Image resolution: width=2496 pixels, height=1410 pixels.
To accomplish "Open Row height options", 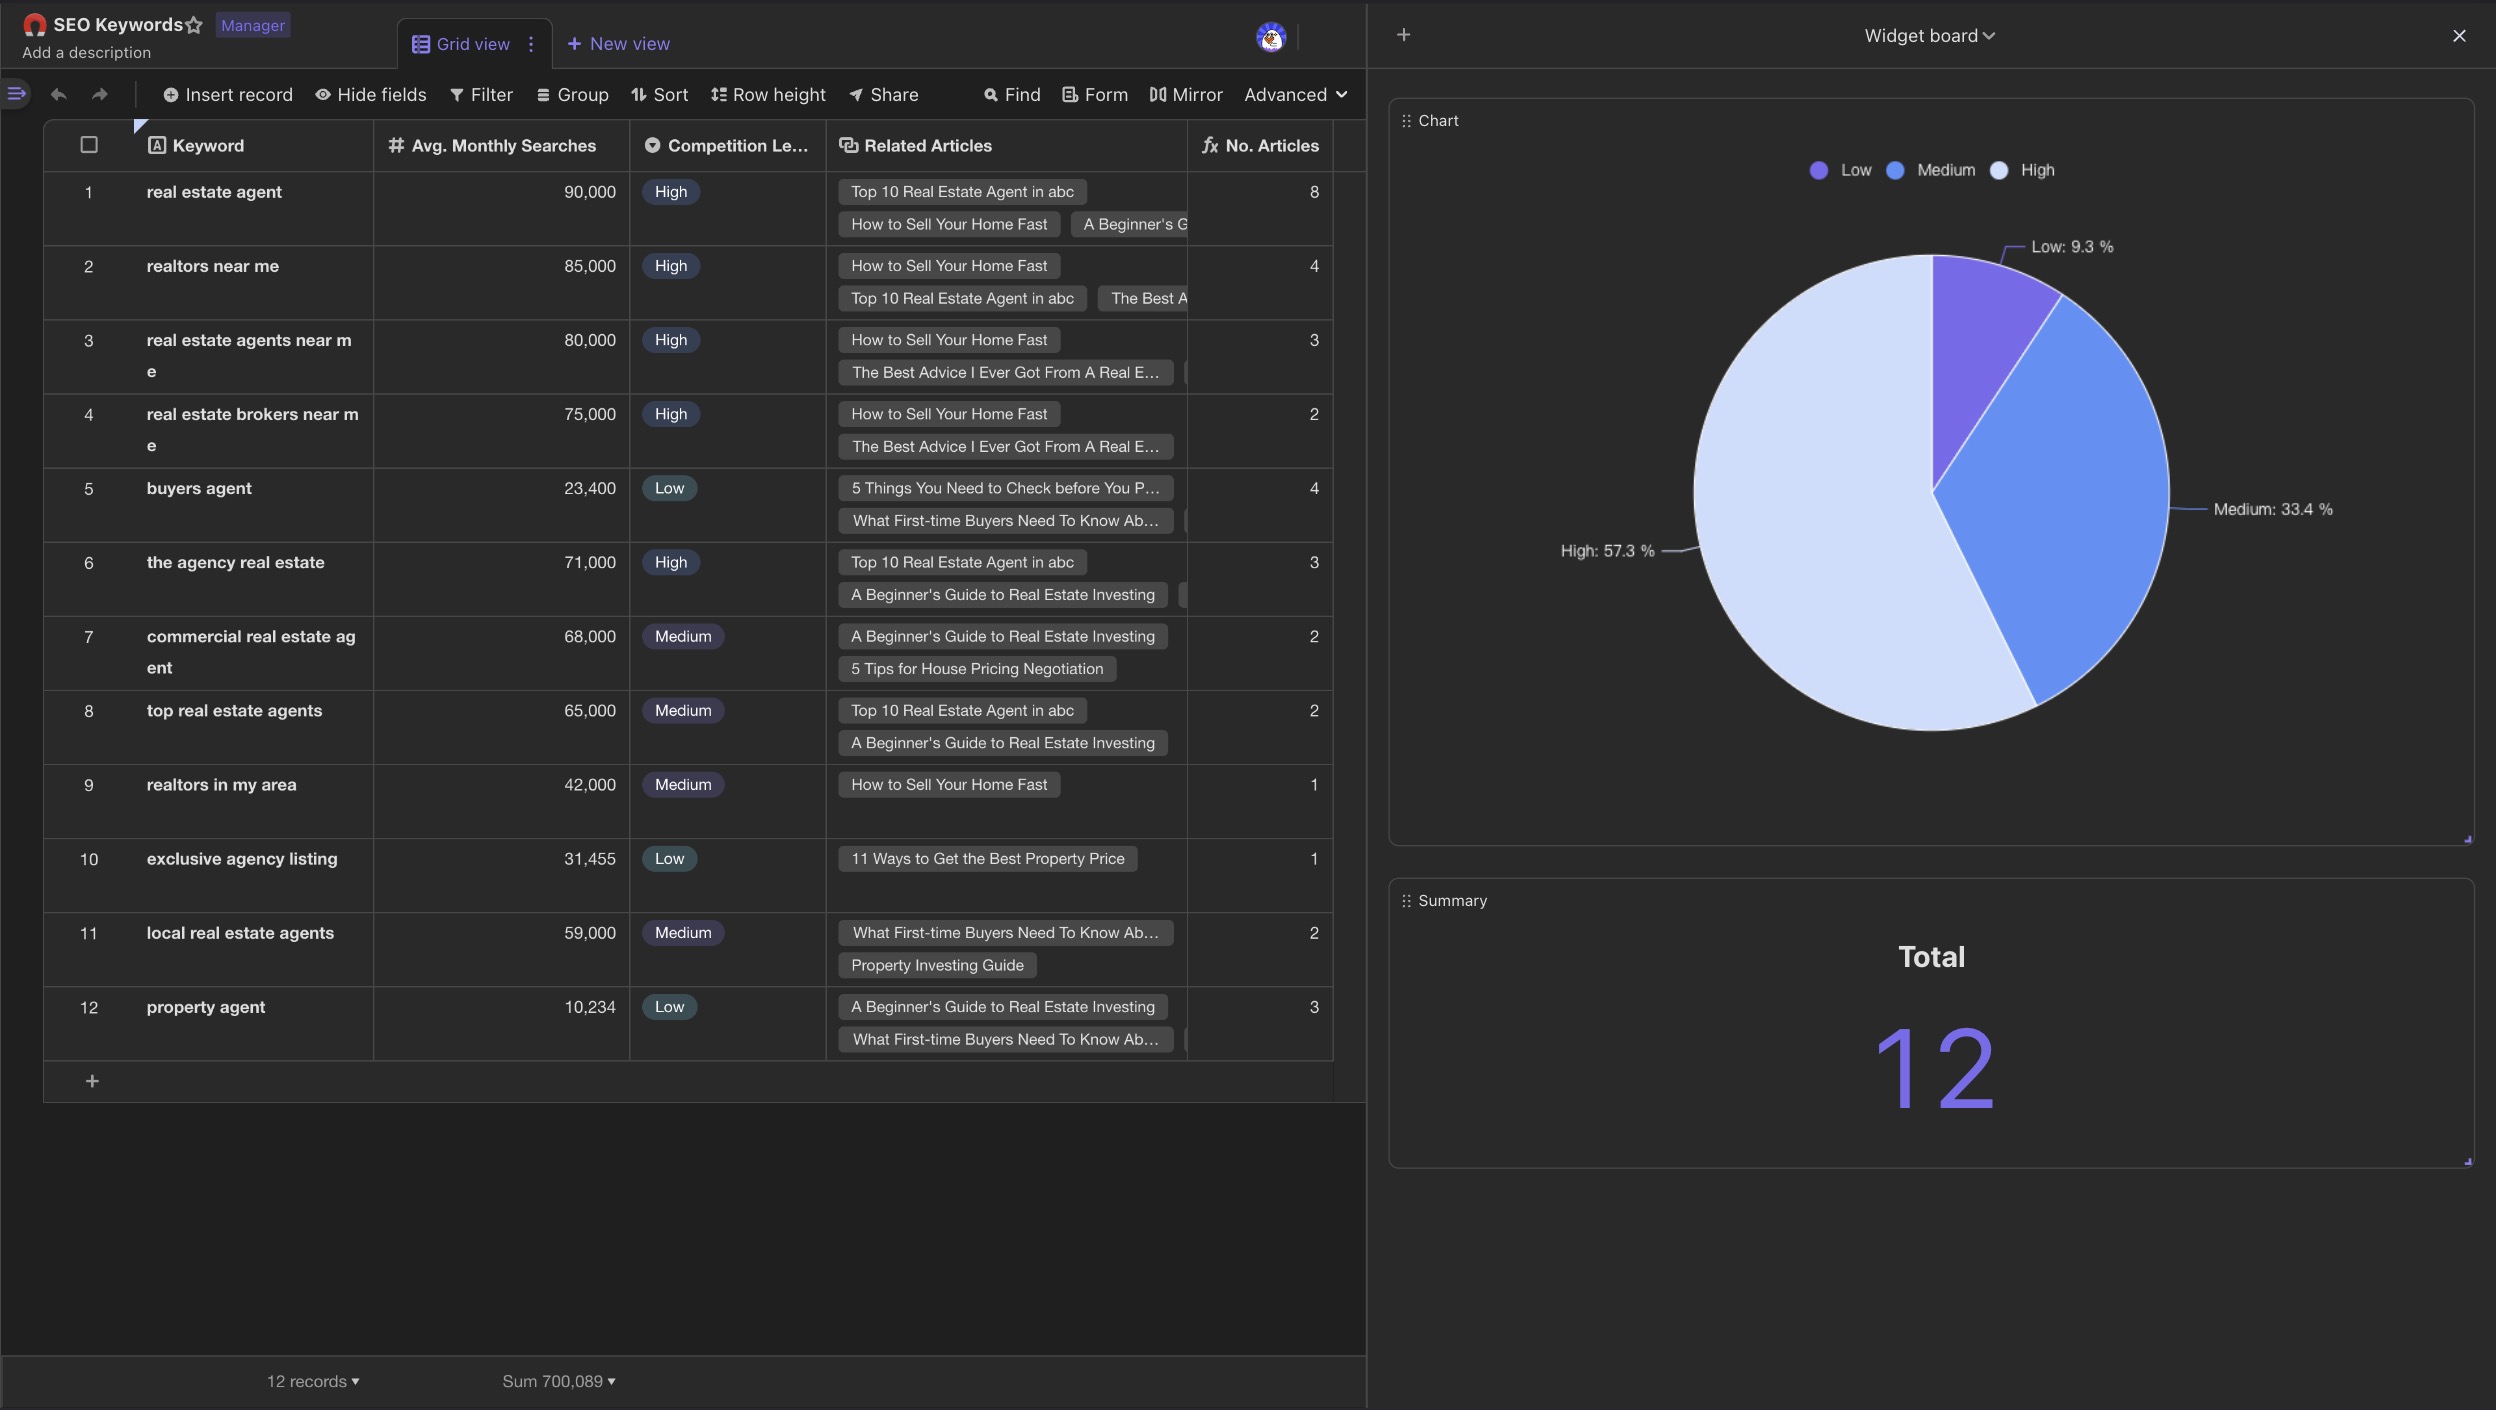I will click(768, 95).
